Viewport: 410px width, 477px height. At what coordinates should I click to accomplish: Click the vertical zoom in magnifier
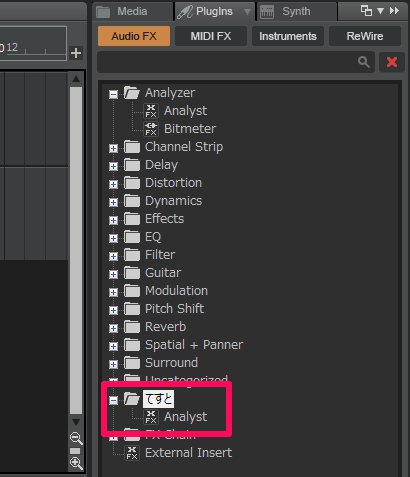(76, 464)
